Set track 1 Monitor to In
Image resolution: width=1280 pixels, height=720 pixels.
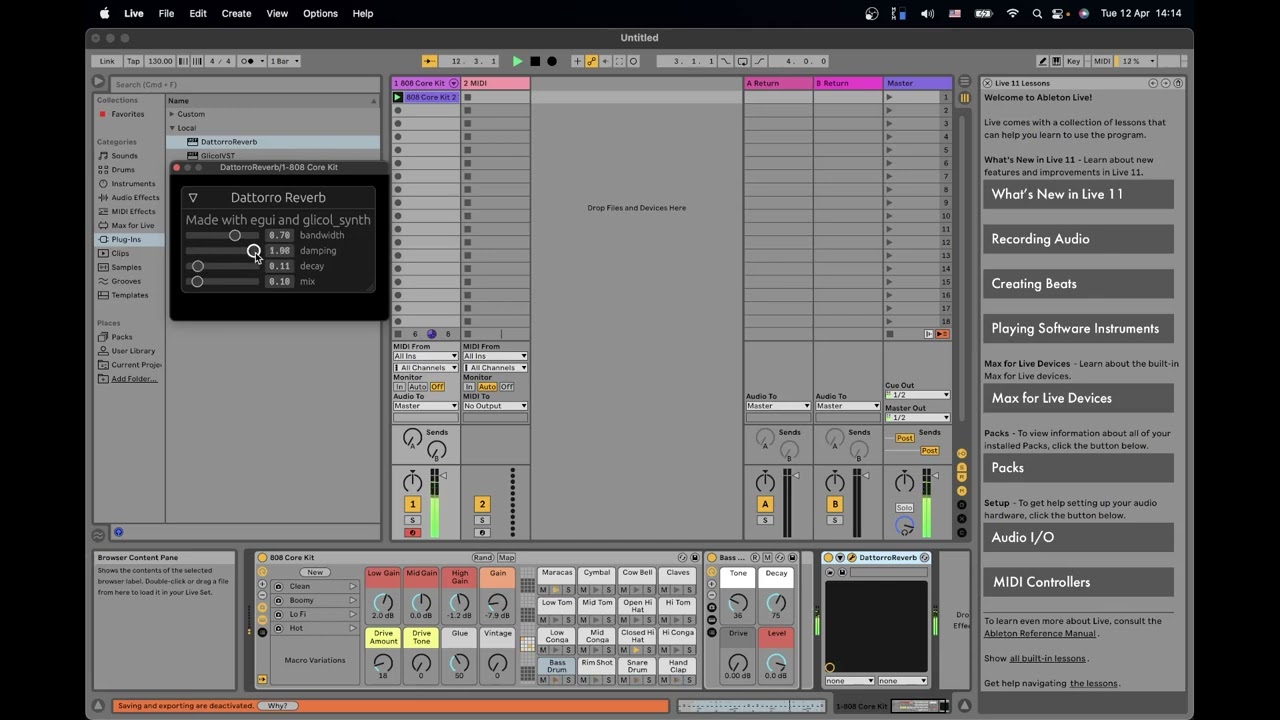(x=400, y=387)
